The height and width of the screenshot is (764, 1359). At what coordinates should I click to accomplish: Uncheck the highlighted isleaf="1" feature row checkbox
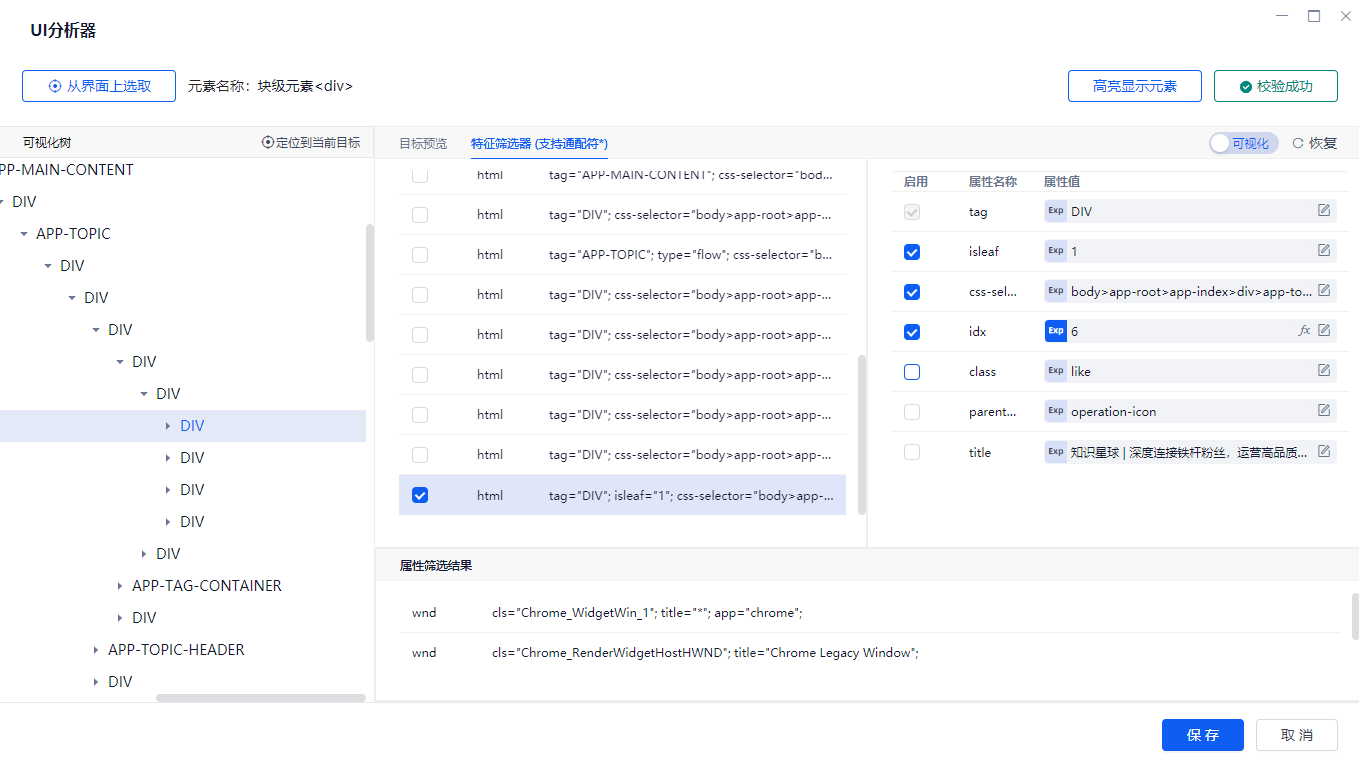coord(420,495)
